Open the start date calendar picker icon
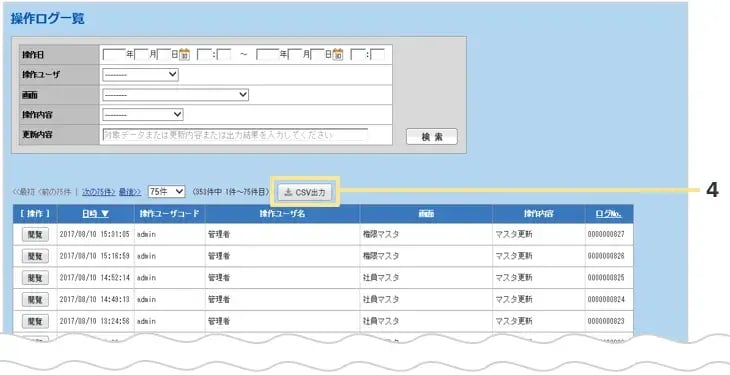The image size is (730, 375). [184, 55]
